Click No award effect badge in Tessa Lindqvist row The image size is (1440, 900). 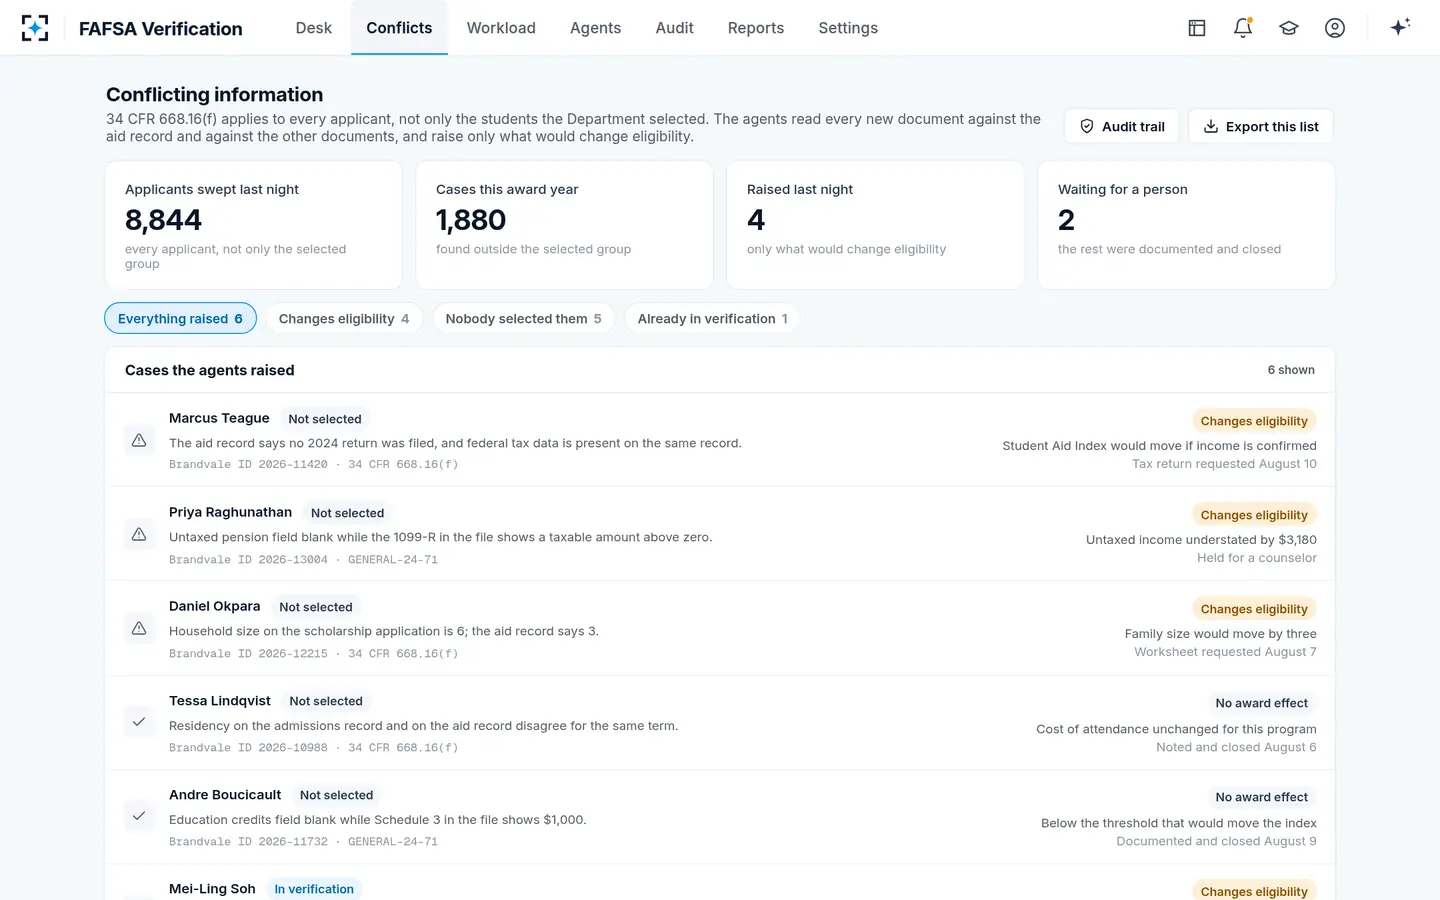point(1262,703)
